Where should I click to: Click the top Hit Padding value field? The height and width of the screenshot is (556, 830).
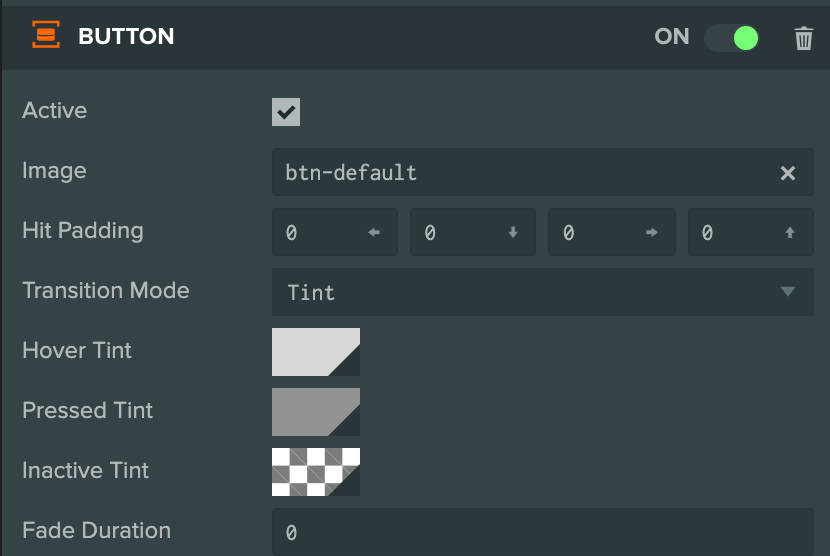click(x=751, y=232)
